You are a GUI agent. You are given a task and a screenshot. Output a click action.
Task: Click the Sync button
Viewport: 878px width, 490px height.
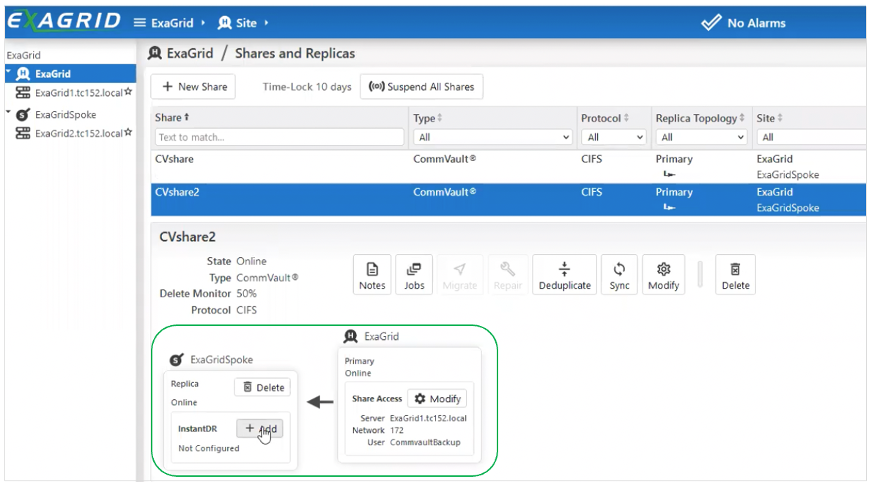tap(619, 275)
